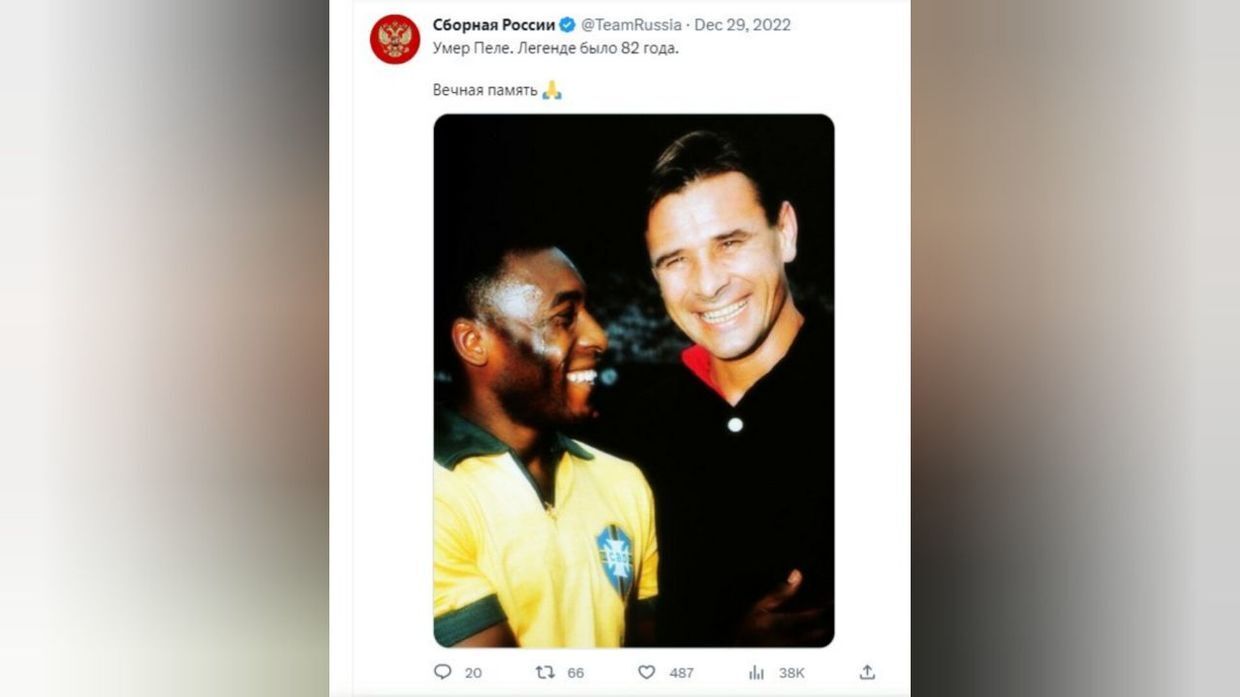Open the Dec 29, 2022 timestamp
The height and width of the screenshot is (697, 1240).
[742, 25]
